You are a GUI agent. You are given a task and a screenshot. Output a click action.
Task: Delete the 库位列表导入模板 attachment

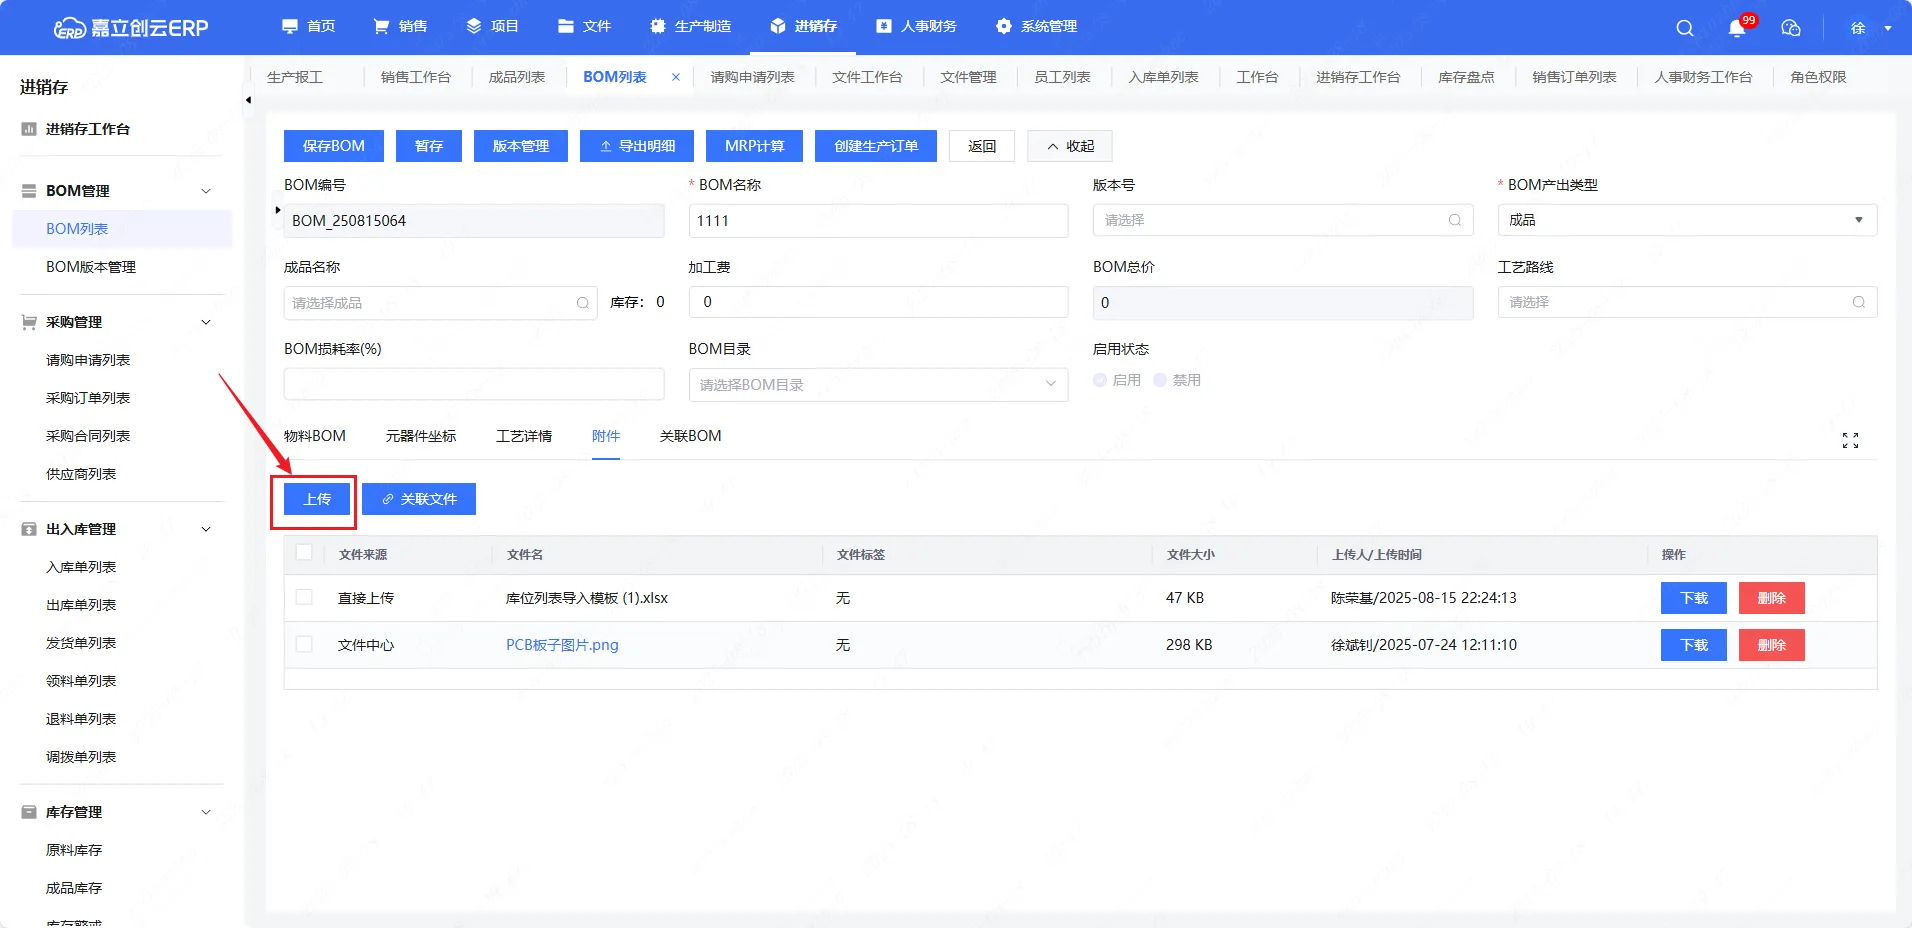point(1771,598)
